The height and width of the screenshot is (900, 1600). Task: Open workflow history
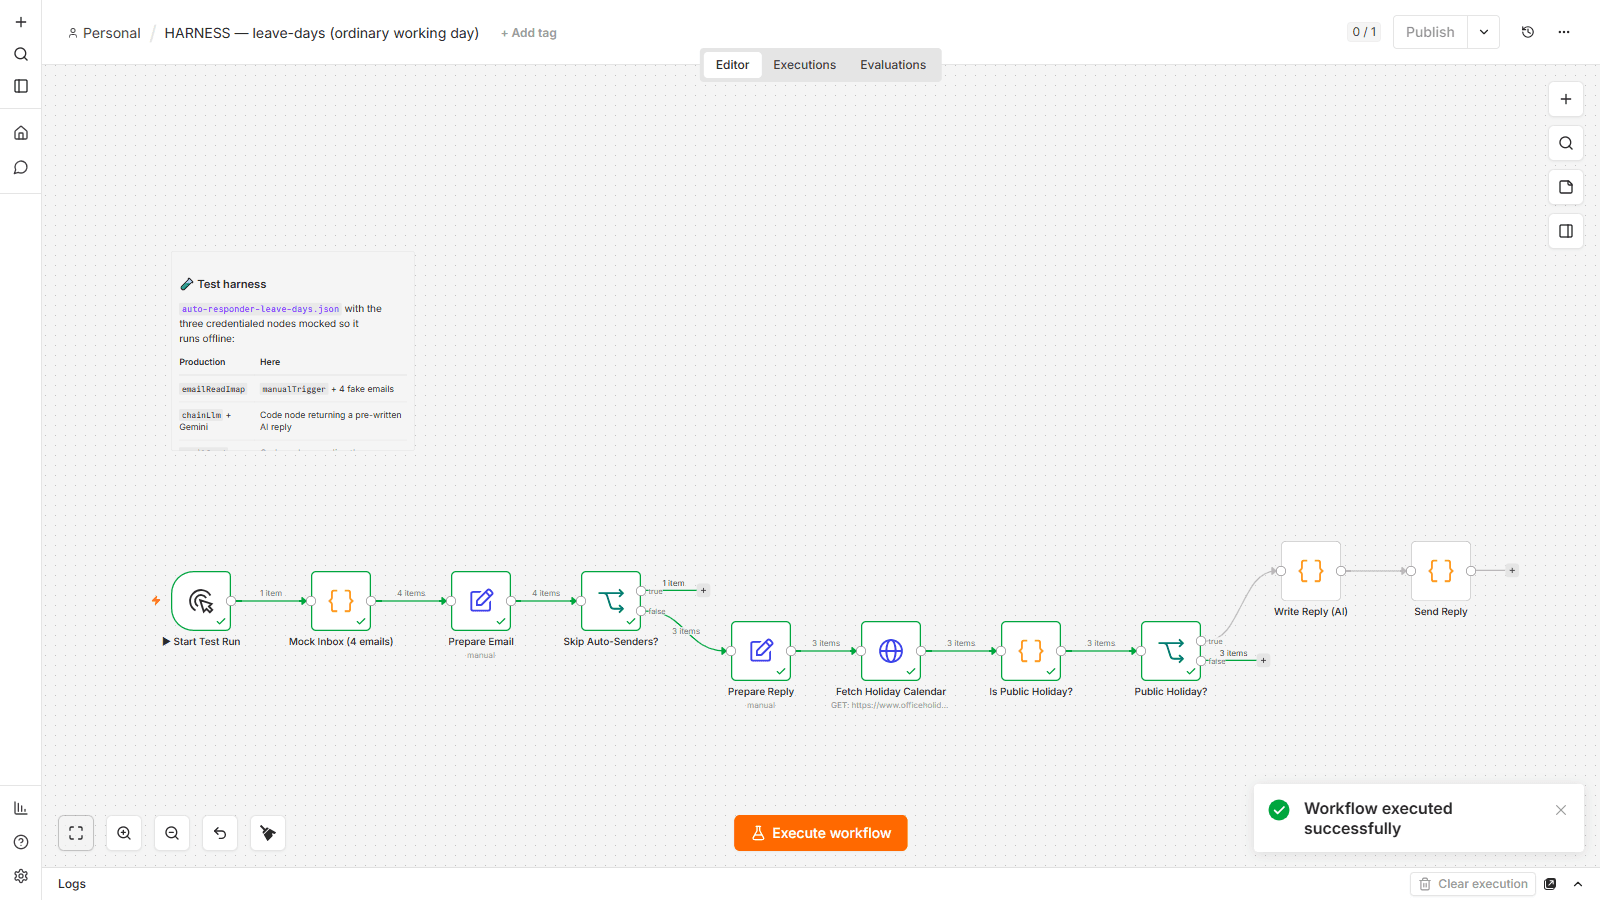(1528, 32)
